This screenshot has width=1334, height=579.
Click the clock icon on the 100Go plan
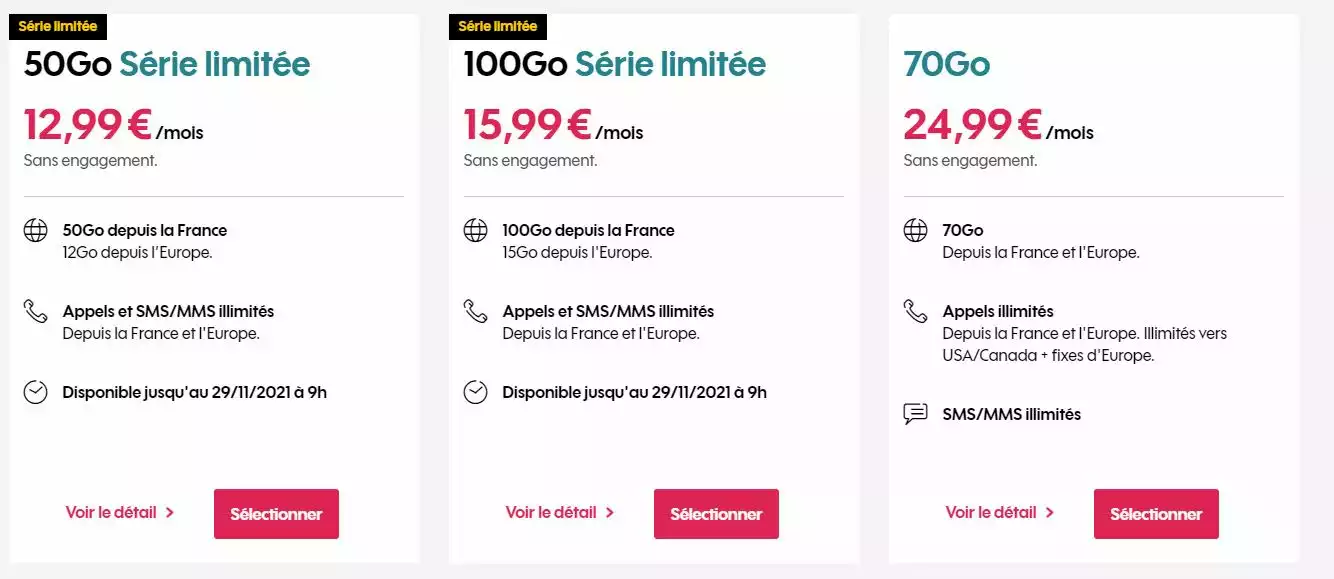[x=475, y=392]
